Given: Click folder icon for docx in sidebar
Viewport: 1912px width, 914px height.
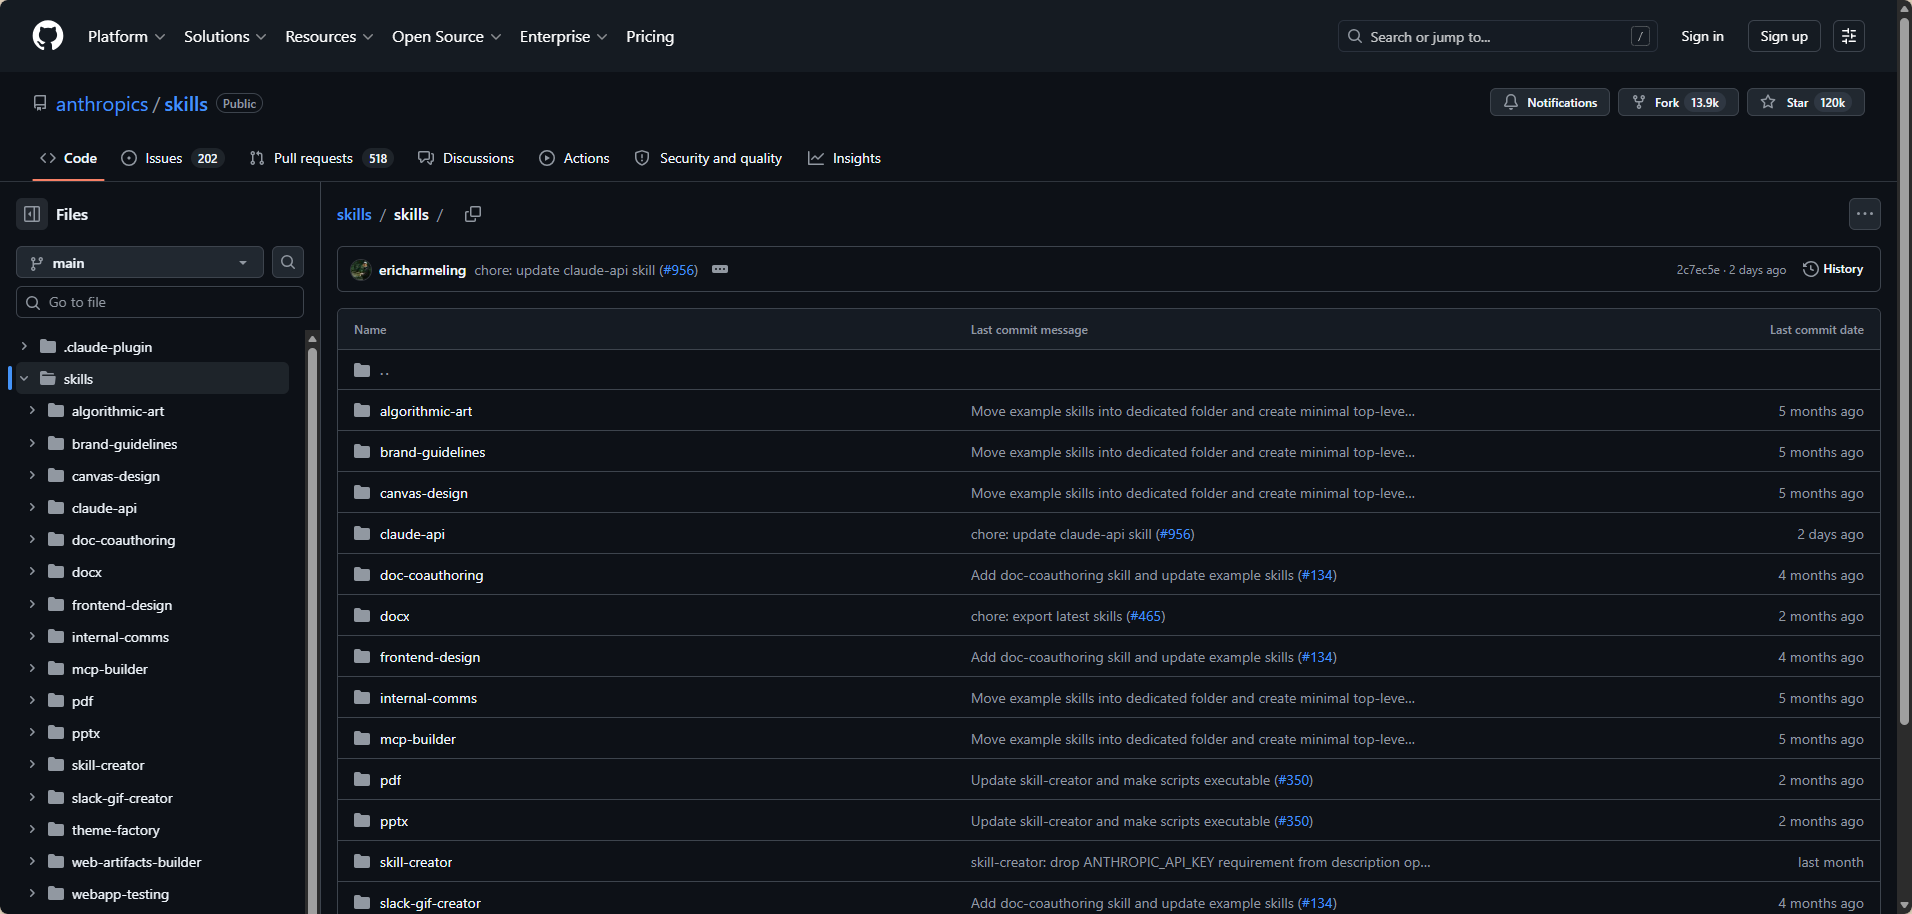Looking at the screenshot, I should (56, 572).
